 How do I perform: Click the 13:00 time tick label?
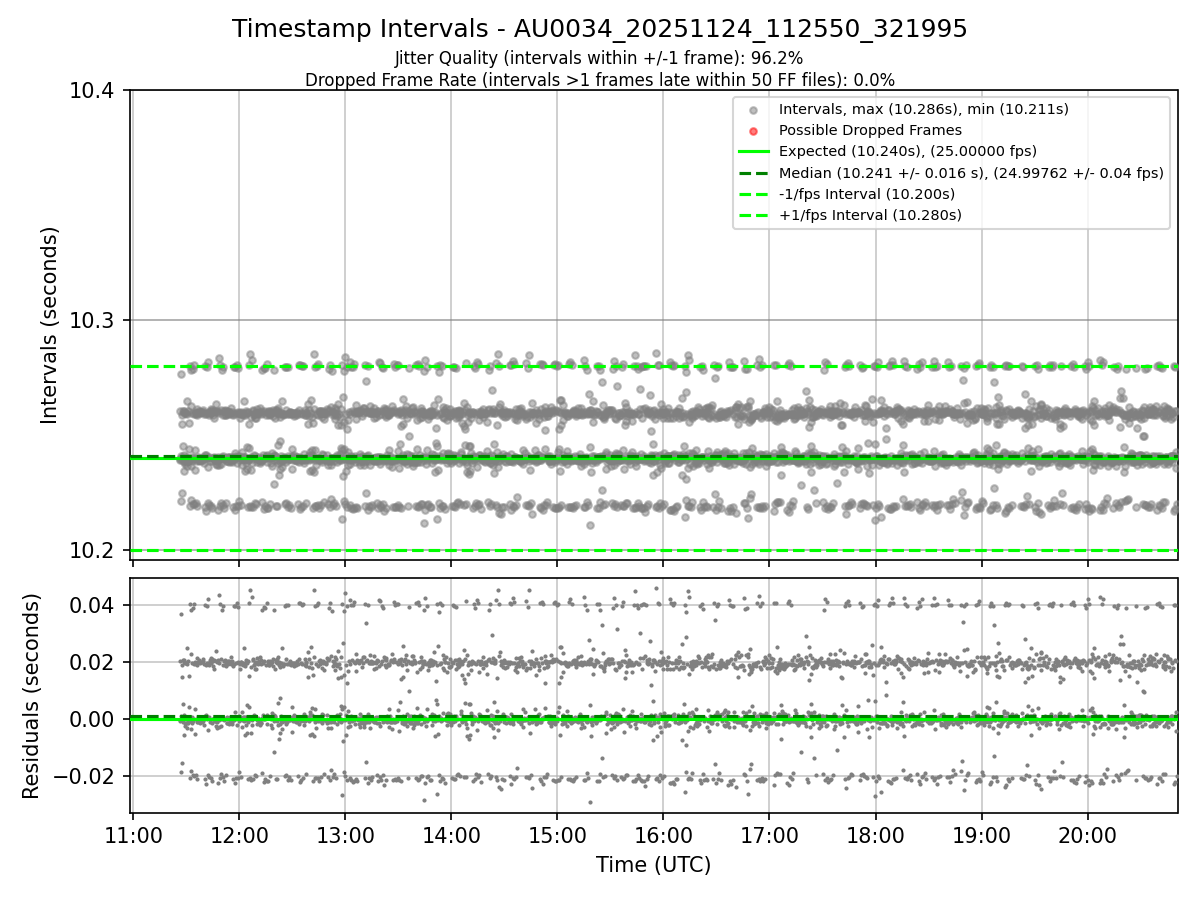(345, 835)
